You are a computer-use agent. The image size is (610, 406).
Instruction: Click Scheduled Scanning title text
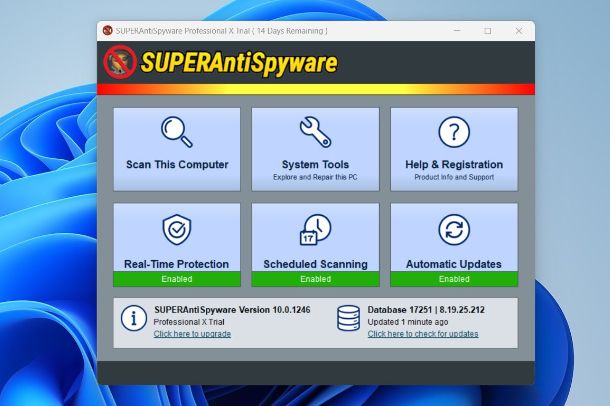(x=316, y=264)
